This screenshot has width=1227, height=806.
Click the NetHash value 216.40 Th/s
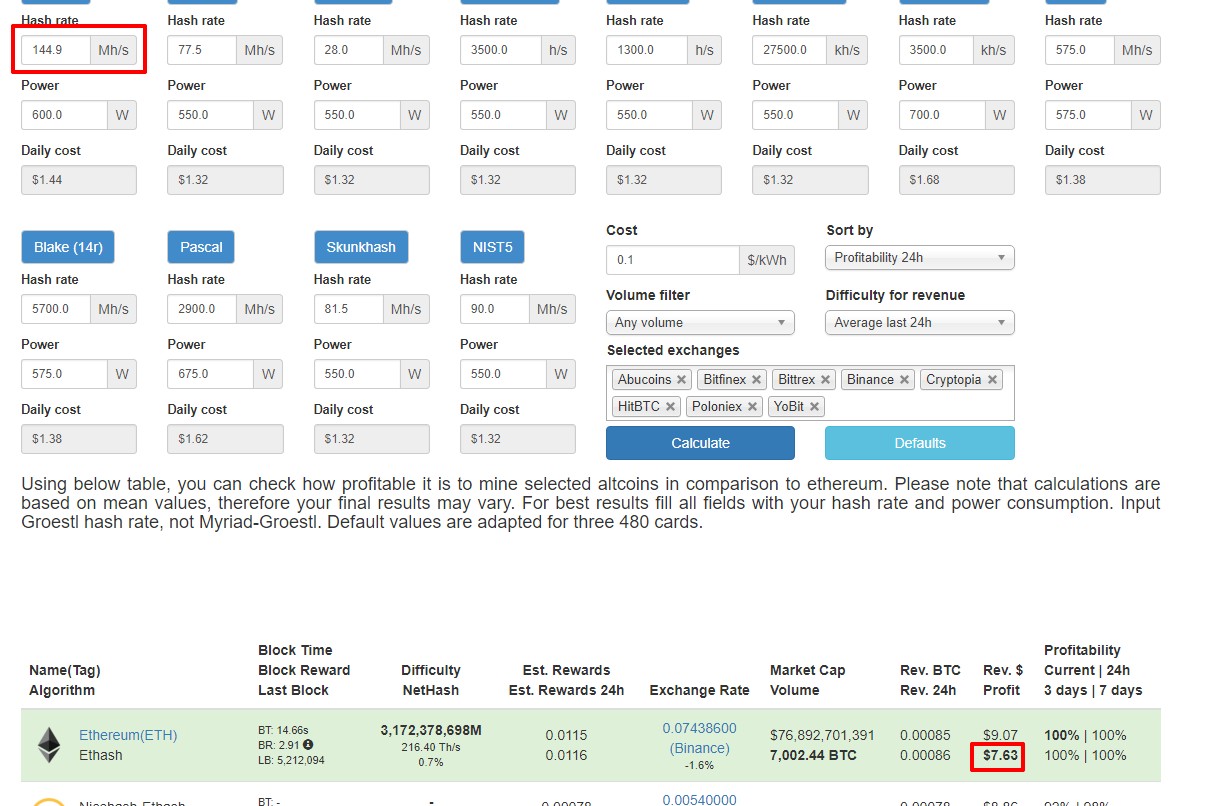431,747
